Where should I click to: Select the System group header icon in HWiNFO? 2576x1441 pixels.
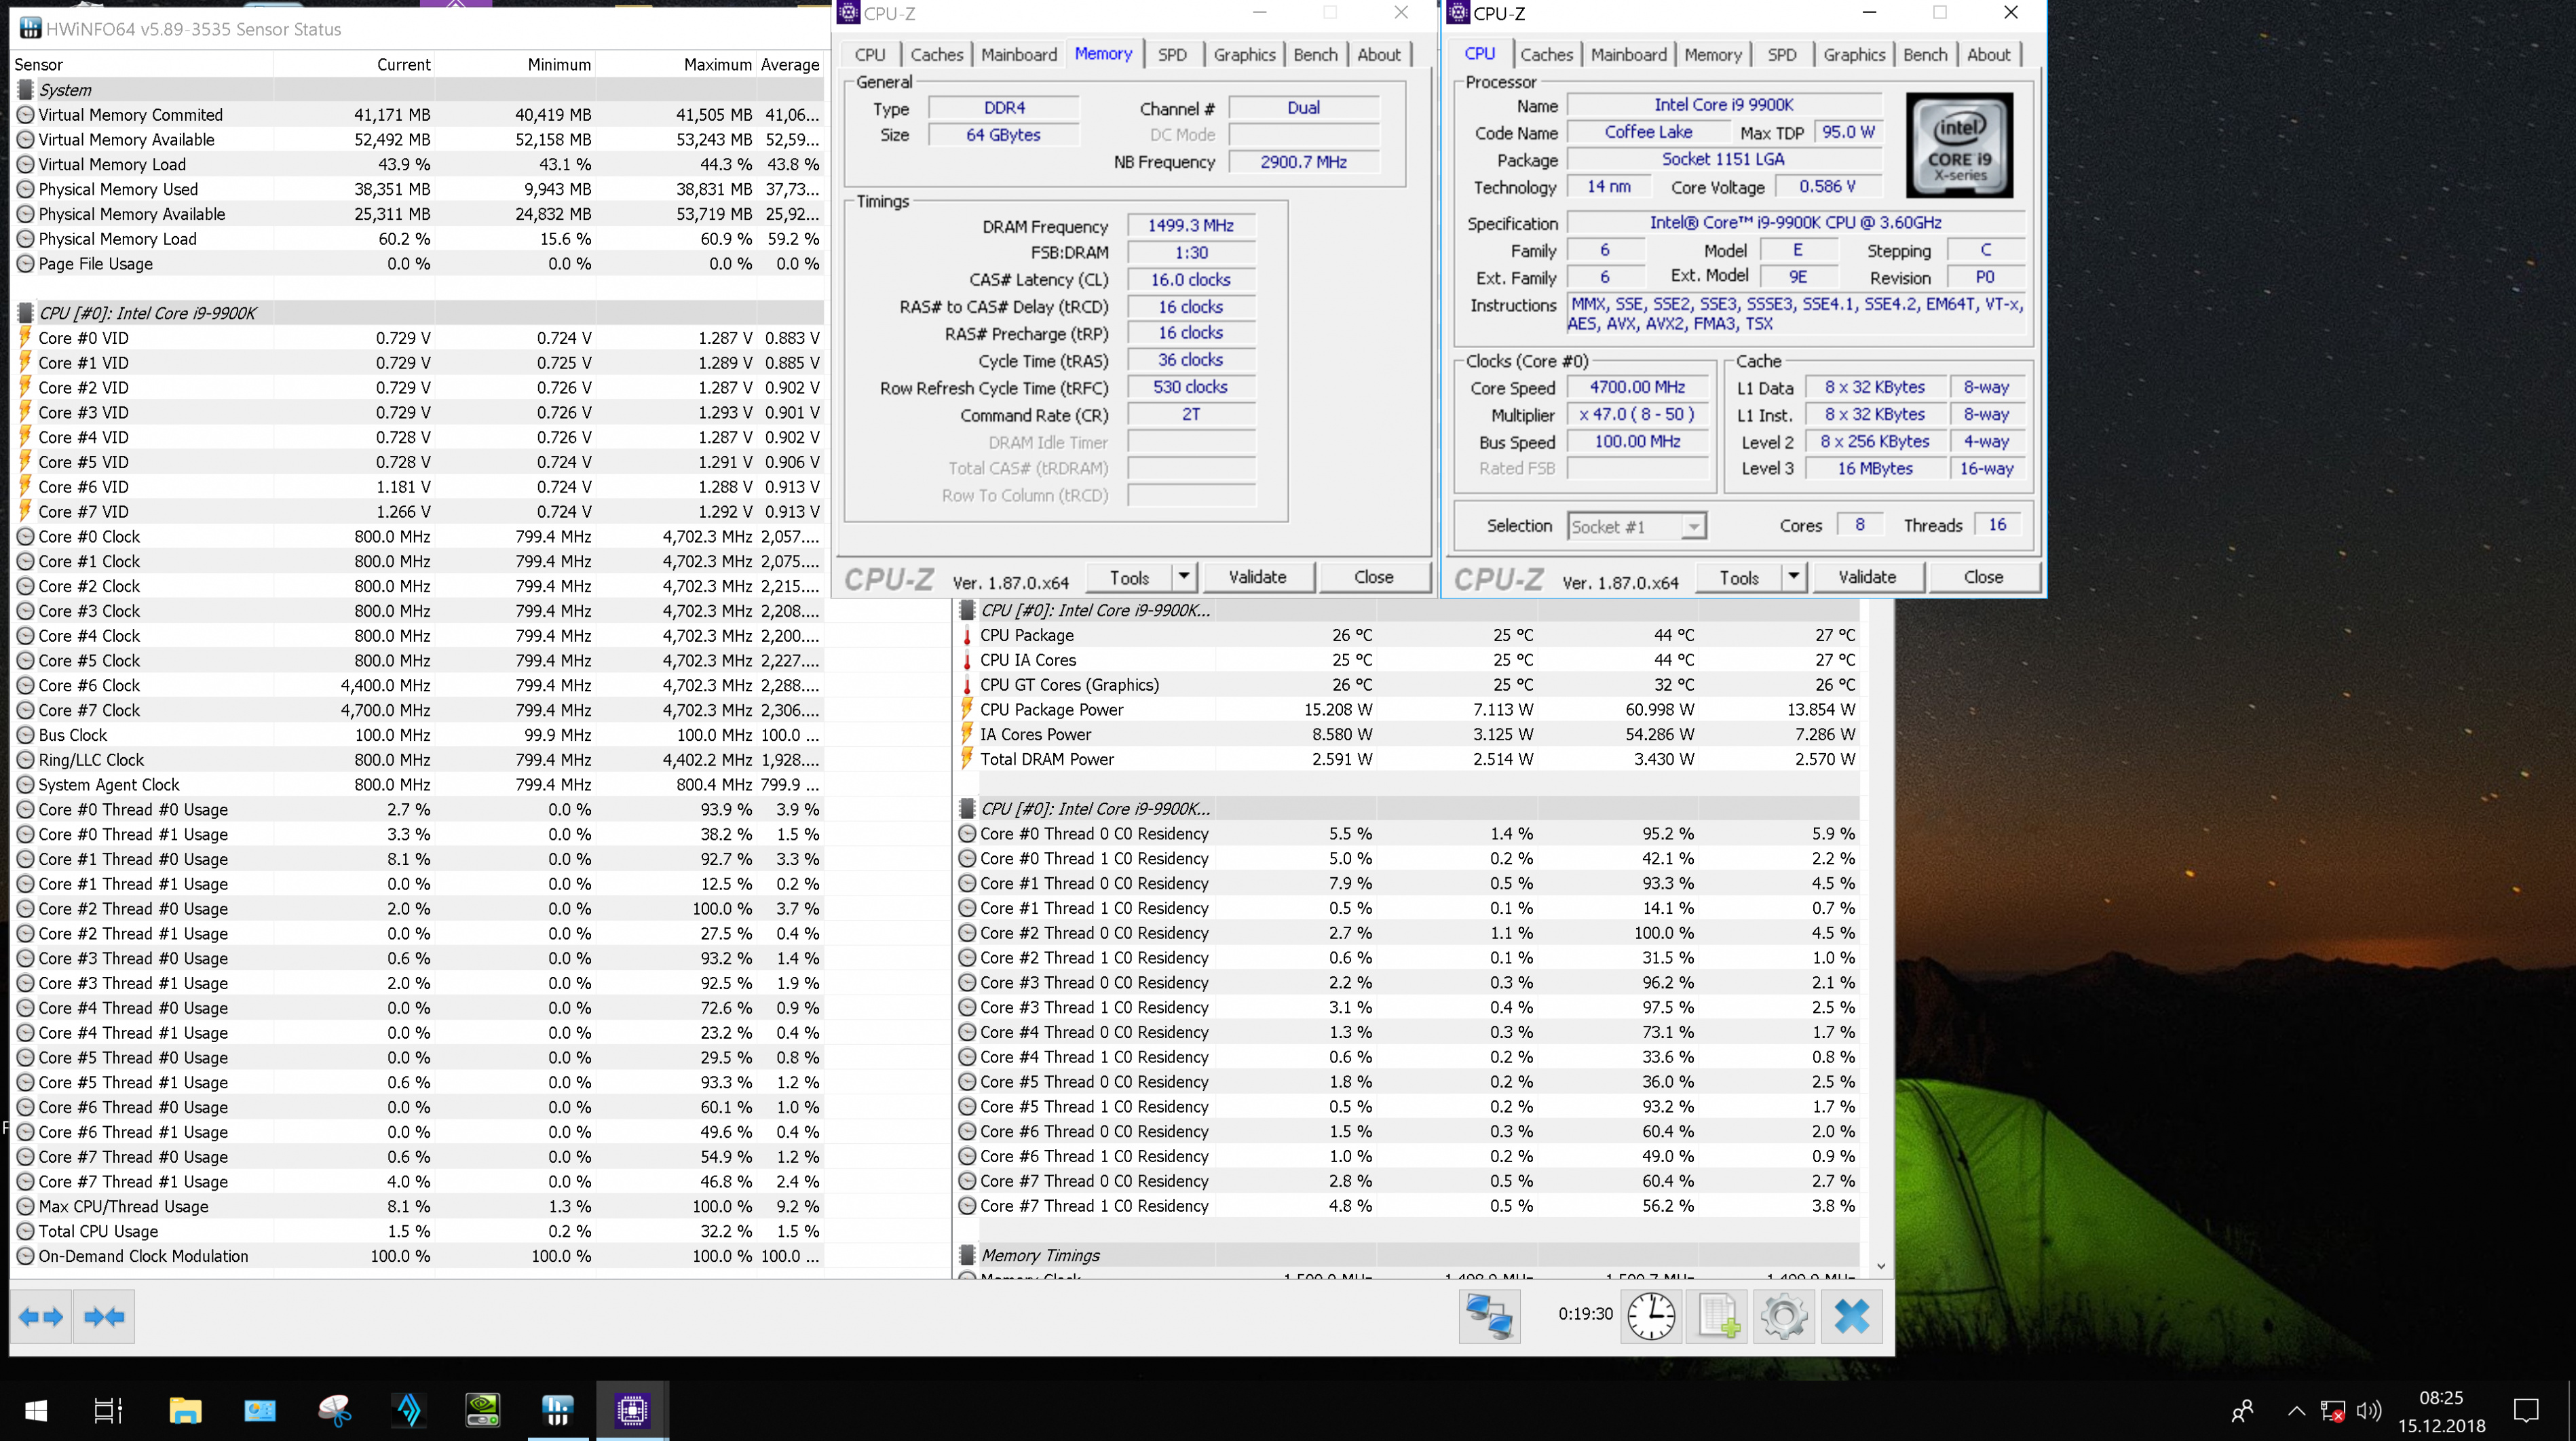point(26,90)
